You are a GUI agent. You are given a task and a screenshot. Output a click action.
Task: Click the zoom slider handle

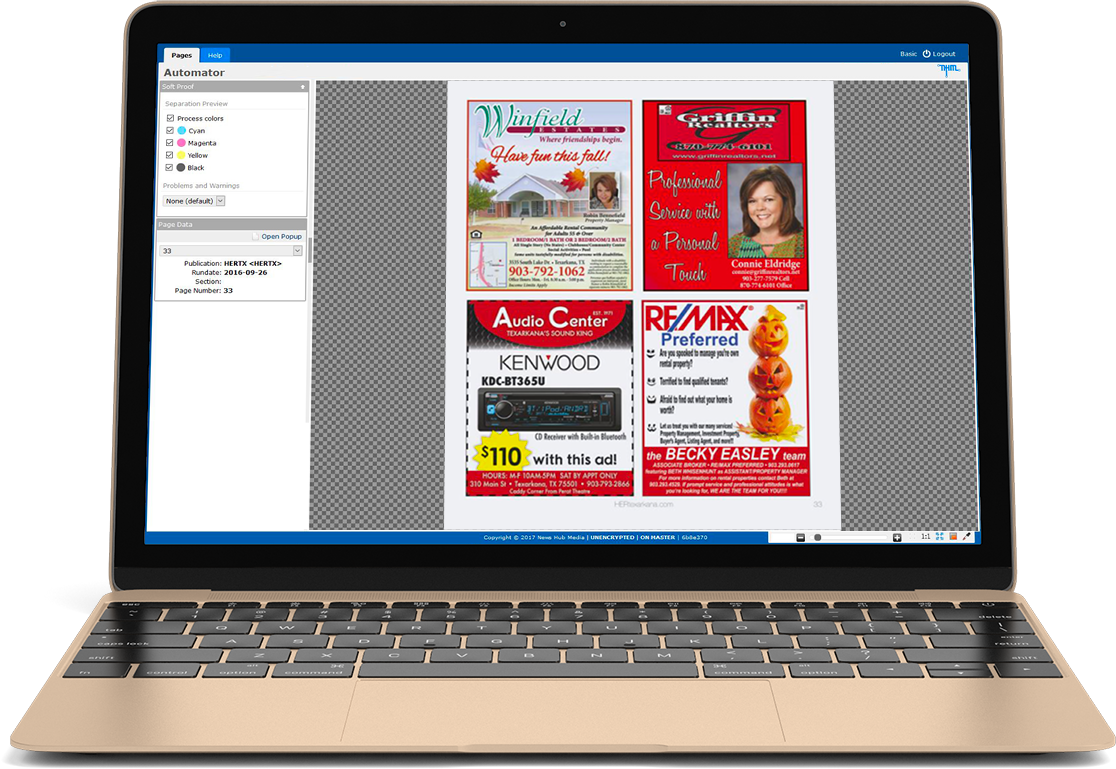coord(818,538)
